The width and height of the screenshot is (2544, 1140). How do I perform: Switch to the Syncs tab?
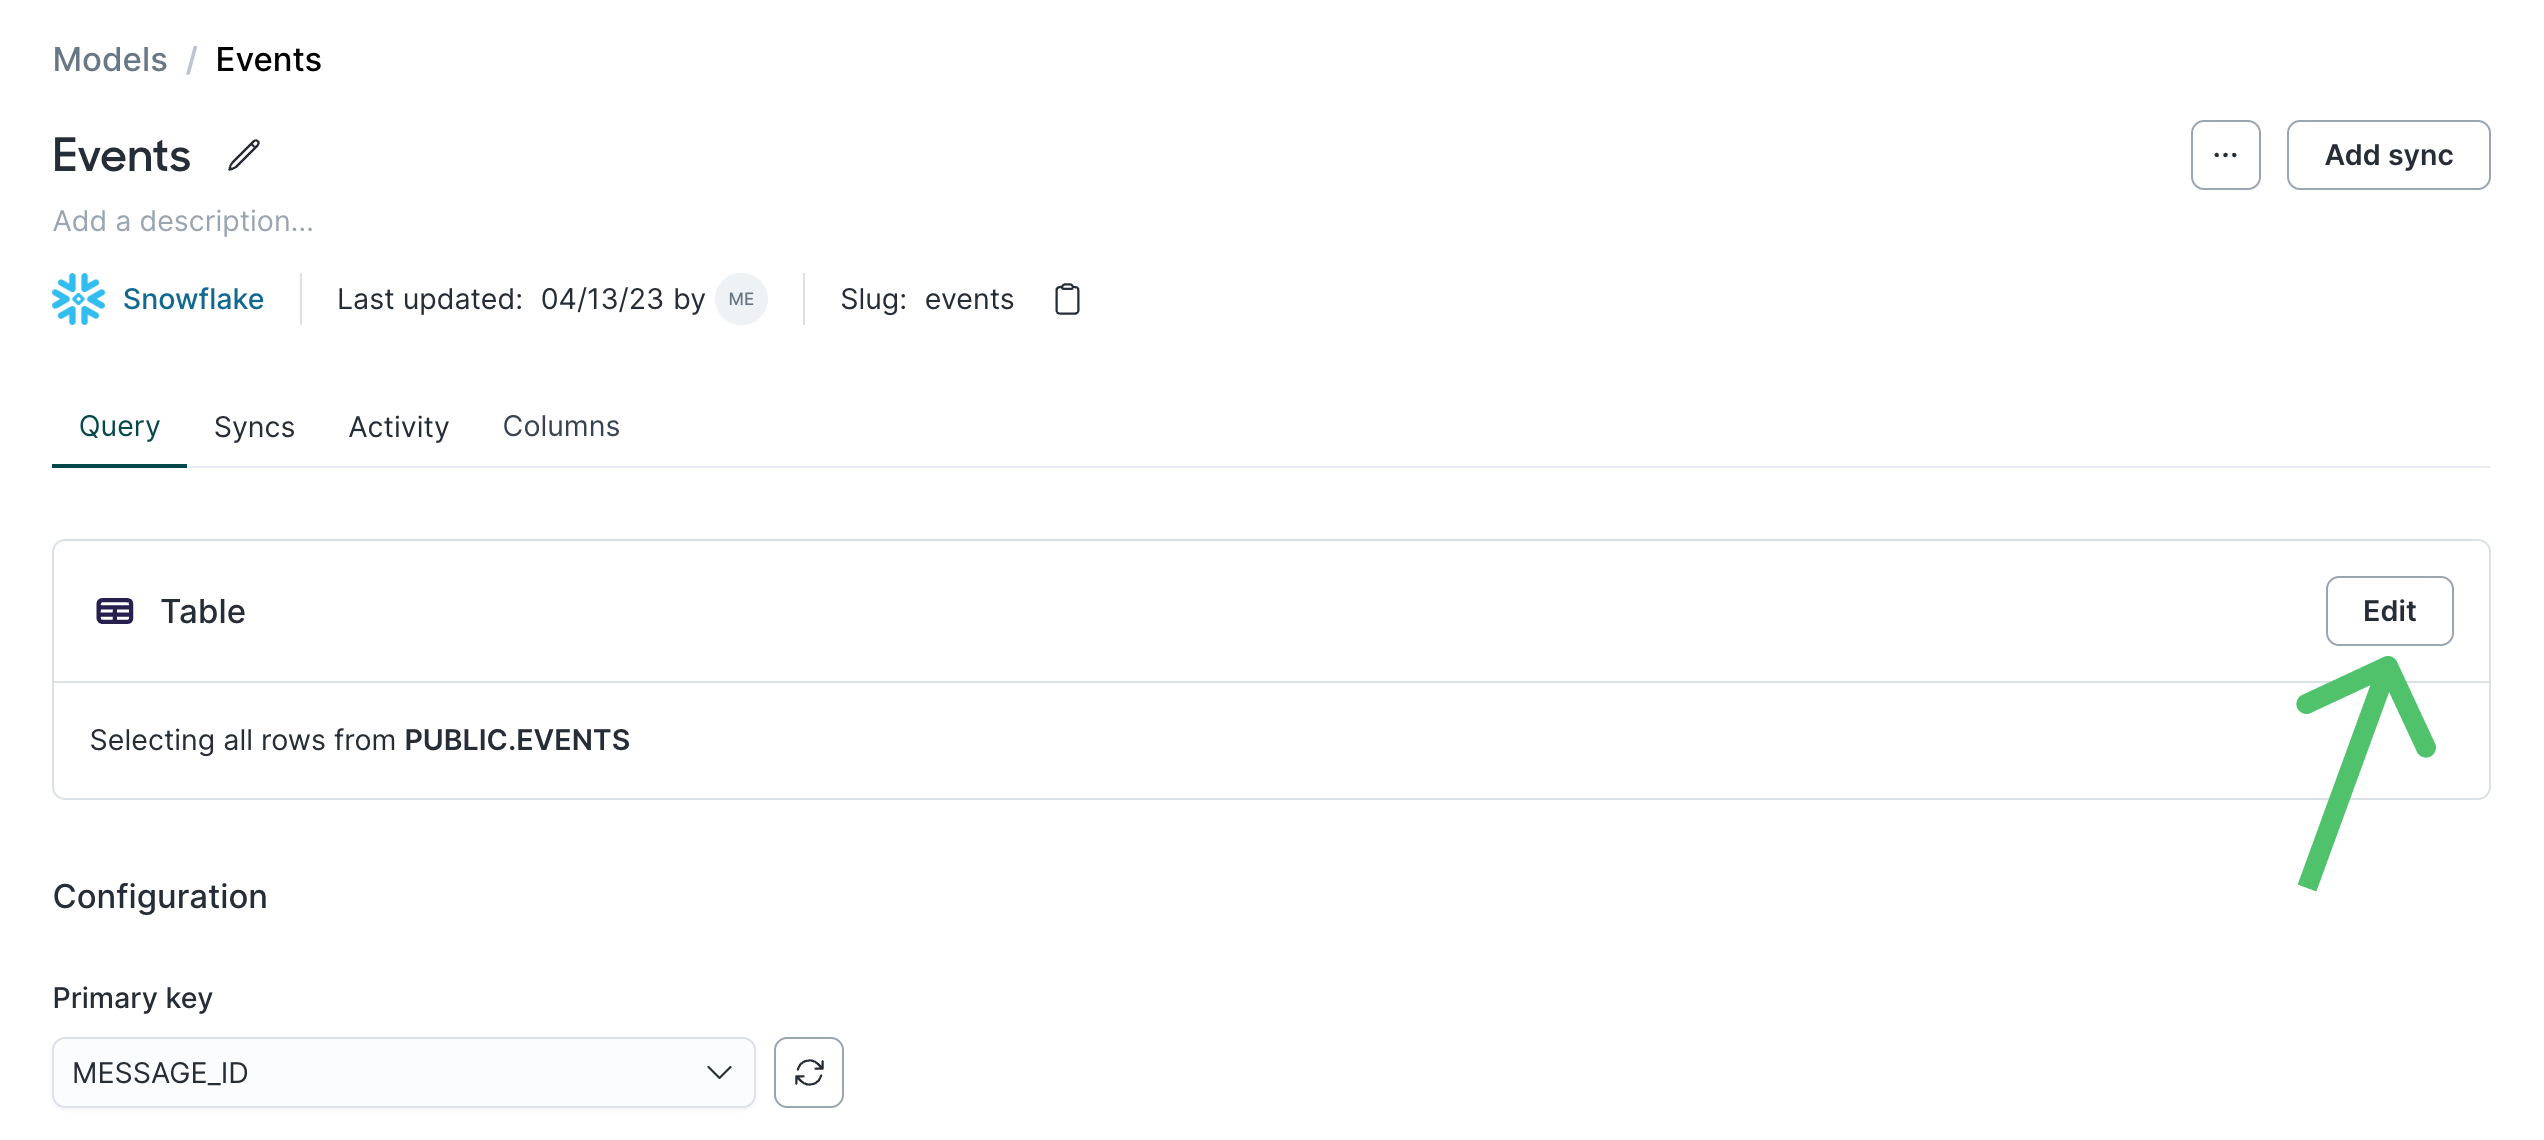253,426
